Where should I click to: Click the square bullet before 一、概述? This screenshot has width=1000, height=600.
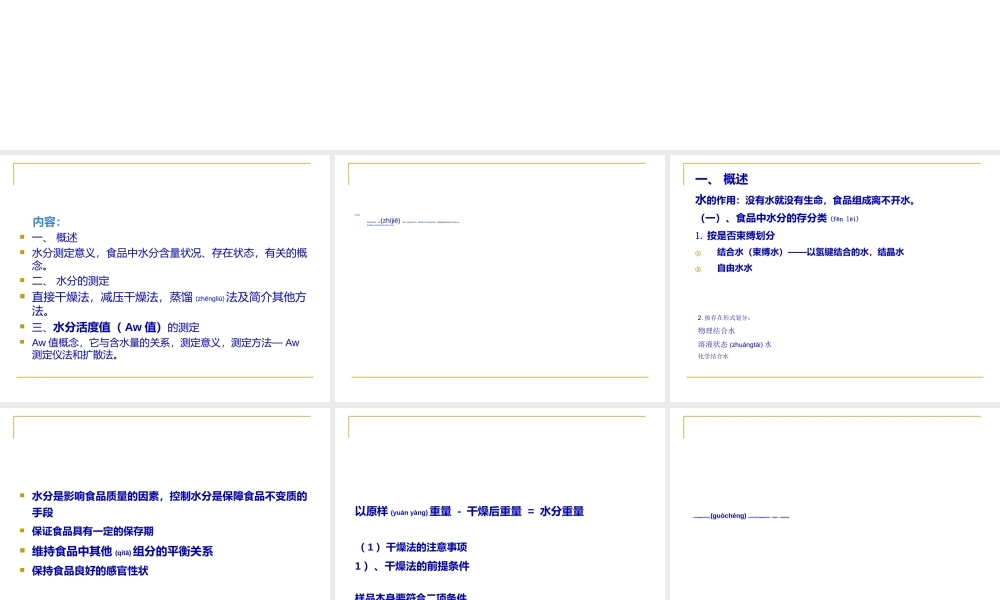(22, 237)
